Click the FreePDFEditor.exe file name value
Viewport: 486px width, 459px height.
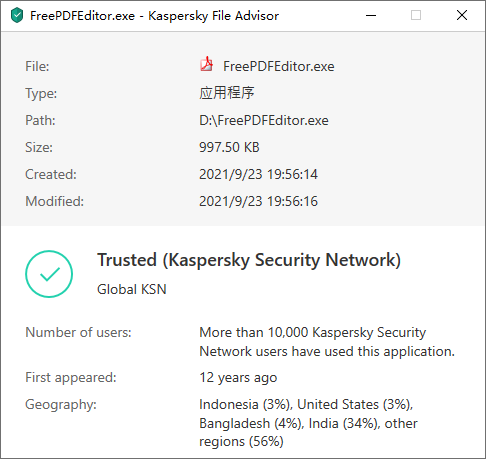pyautogui.click(x=279, y=66)
